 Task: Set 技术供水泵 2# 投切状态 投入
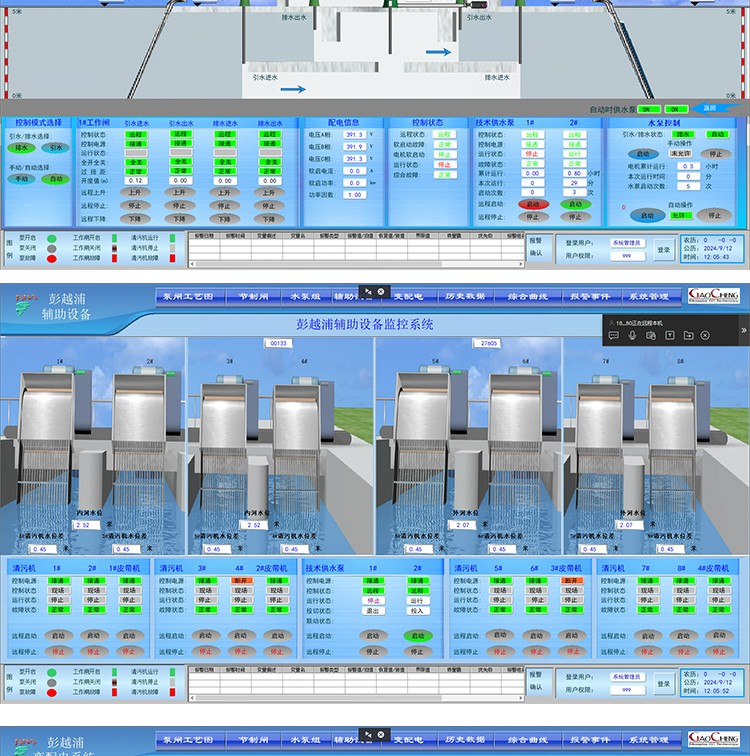pos(417,611)
